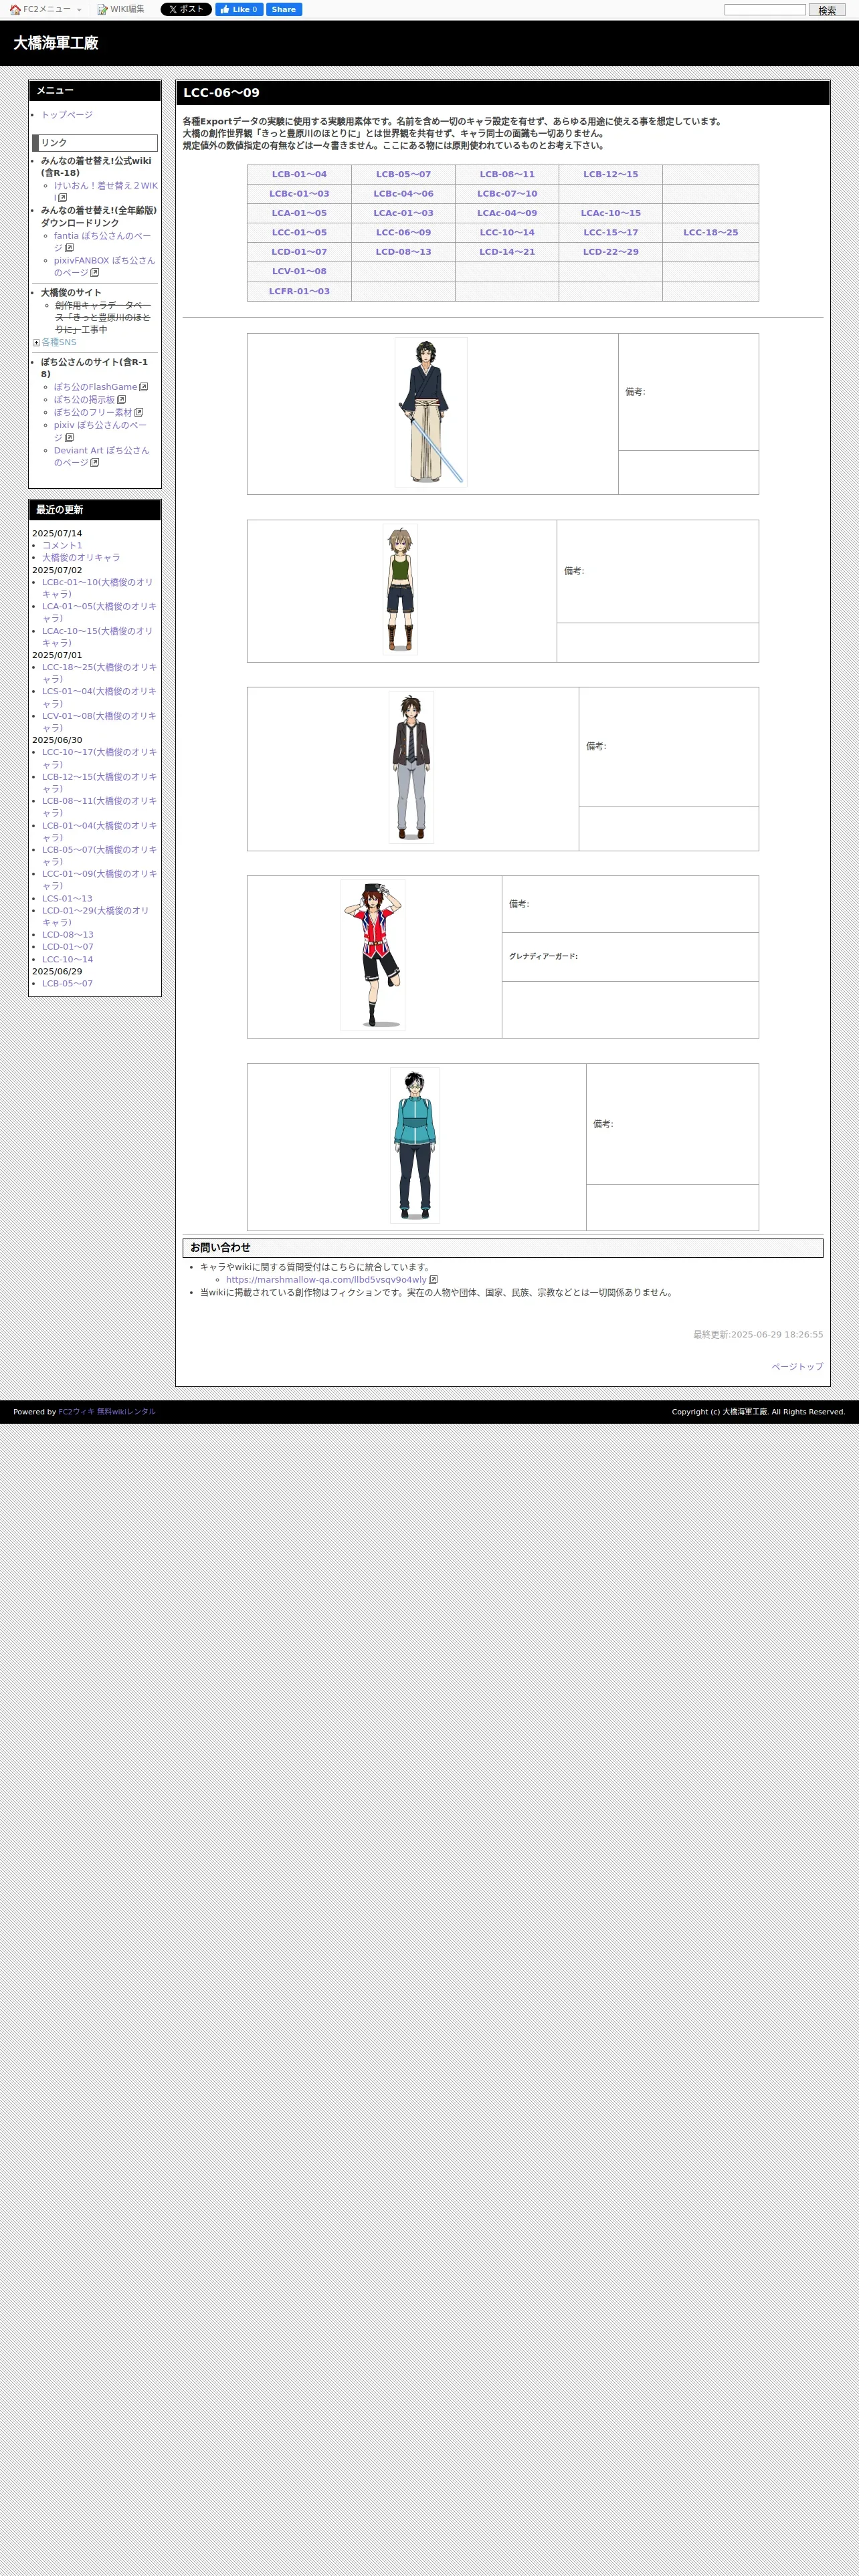
Task: Open LCB-08〜11 in the navigation table
Action: 507,174
